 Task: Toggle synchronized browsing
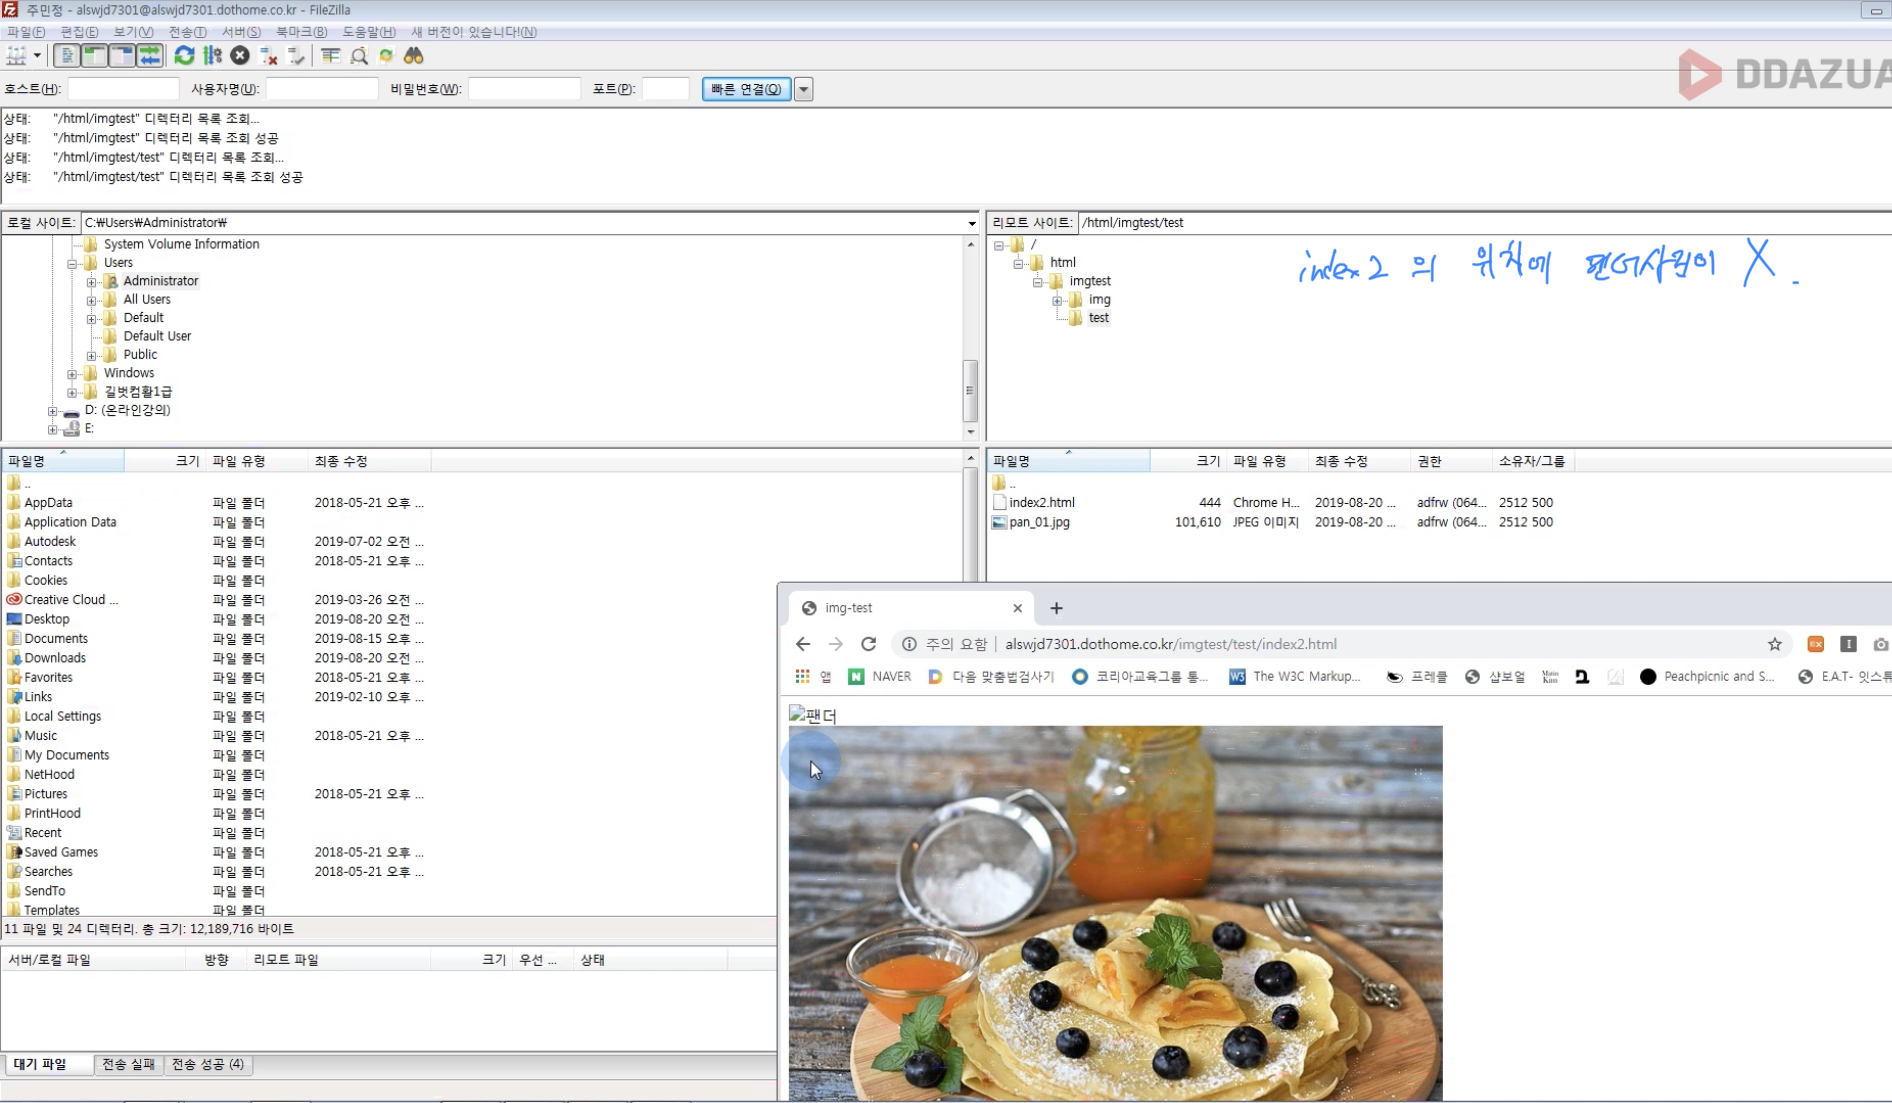[x=387, y=56]
